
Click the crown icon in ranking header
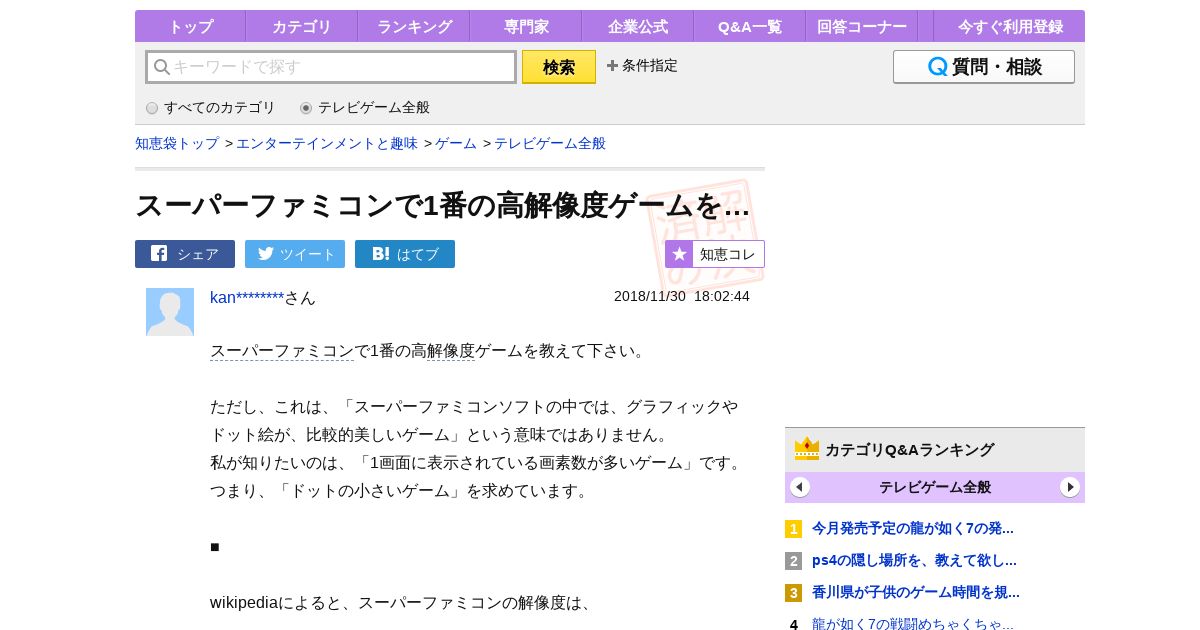[x=807, y=449]
